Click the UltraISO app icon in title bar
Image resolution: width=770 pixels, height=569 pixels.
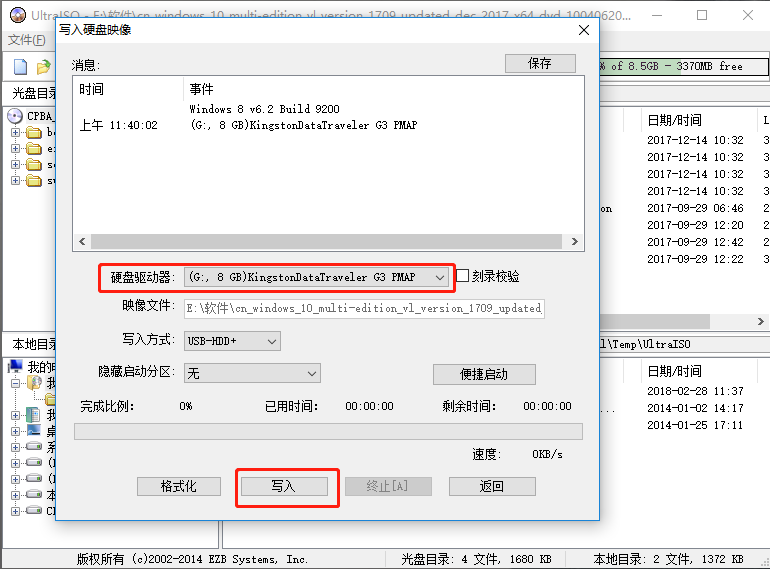pos(18,15)
